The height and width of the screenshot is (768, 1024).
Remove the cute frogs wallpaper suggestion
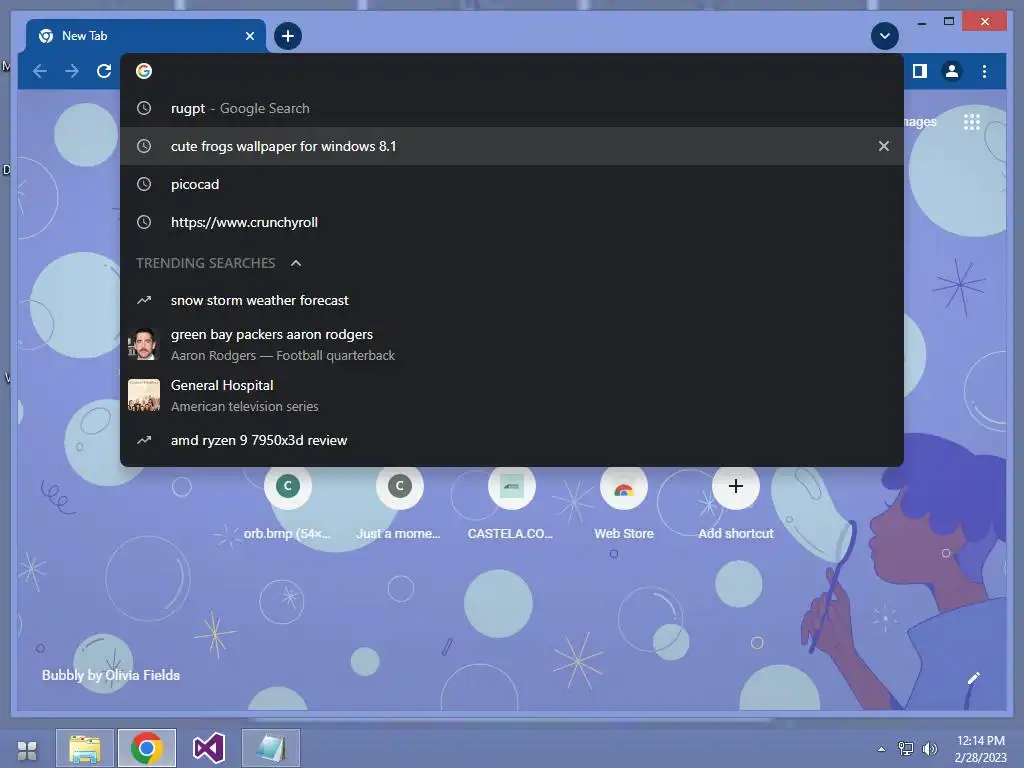pyautogui.click(x=884, y=146)
